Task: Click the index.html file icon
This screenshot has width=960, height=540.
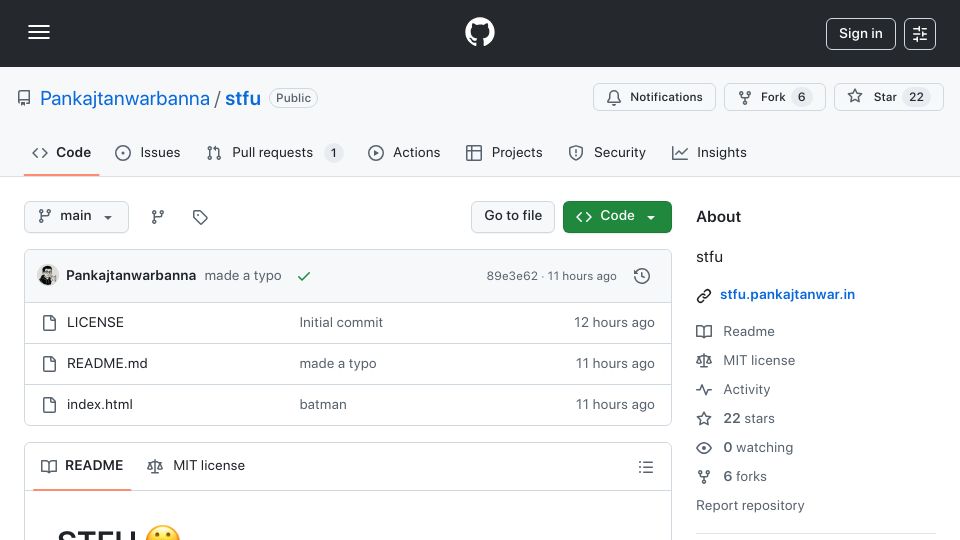Action: click(x=50, y=405)
